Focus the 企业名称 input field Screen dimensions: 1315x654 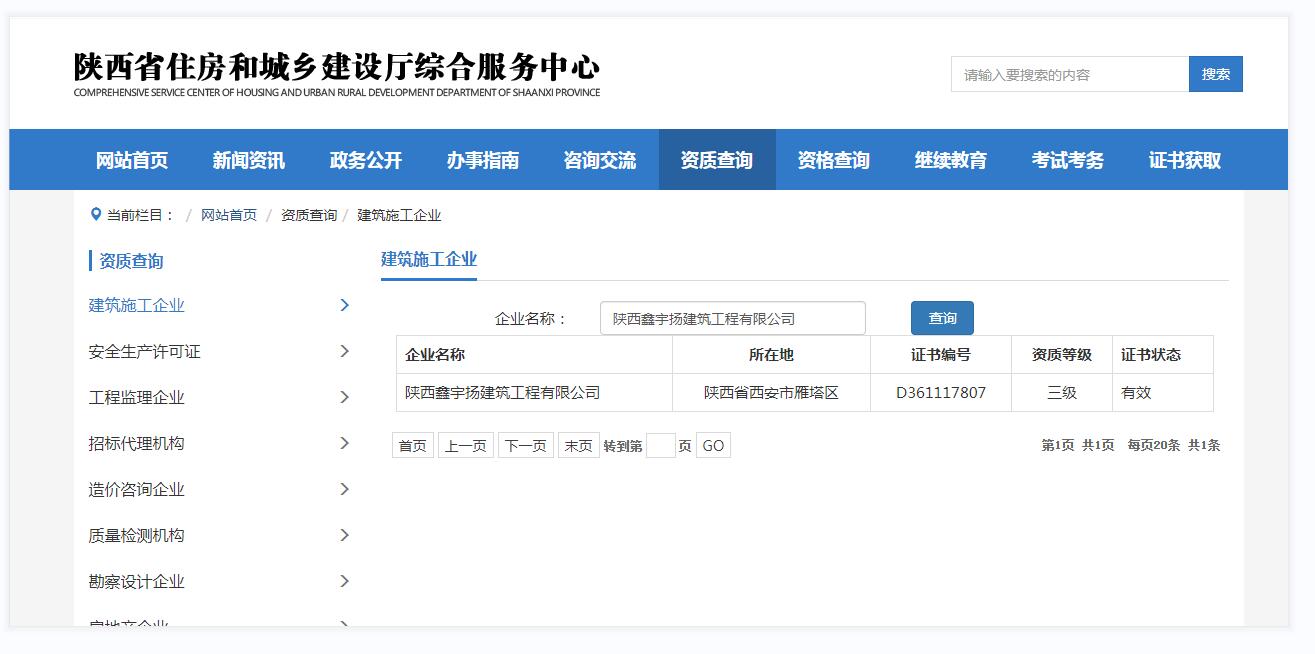[x=732, y=319]
